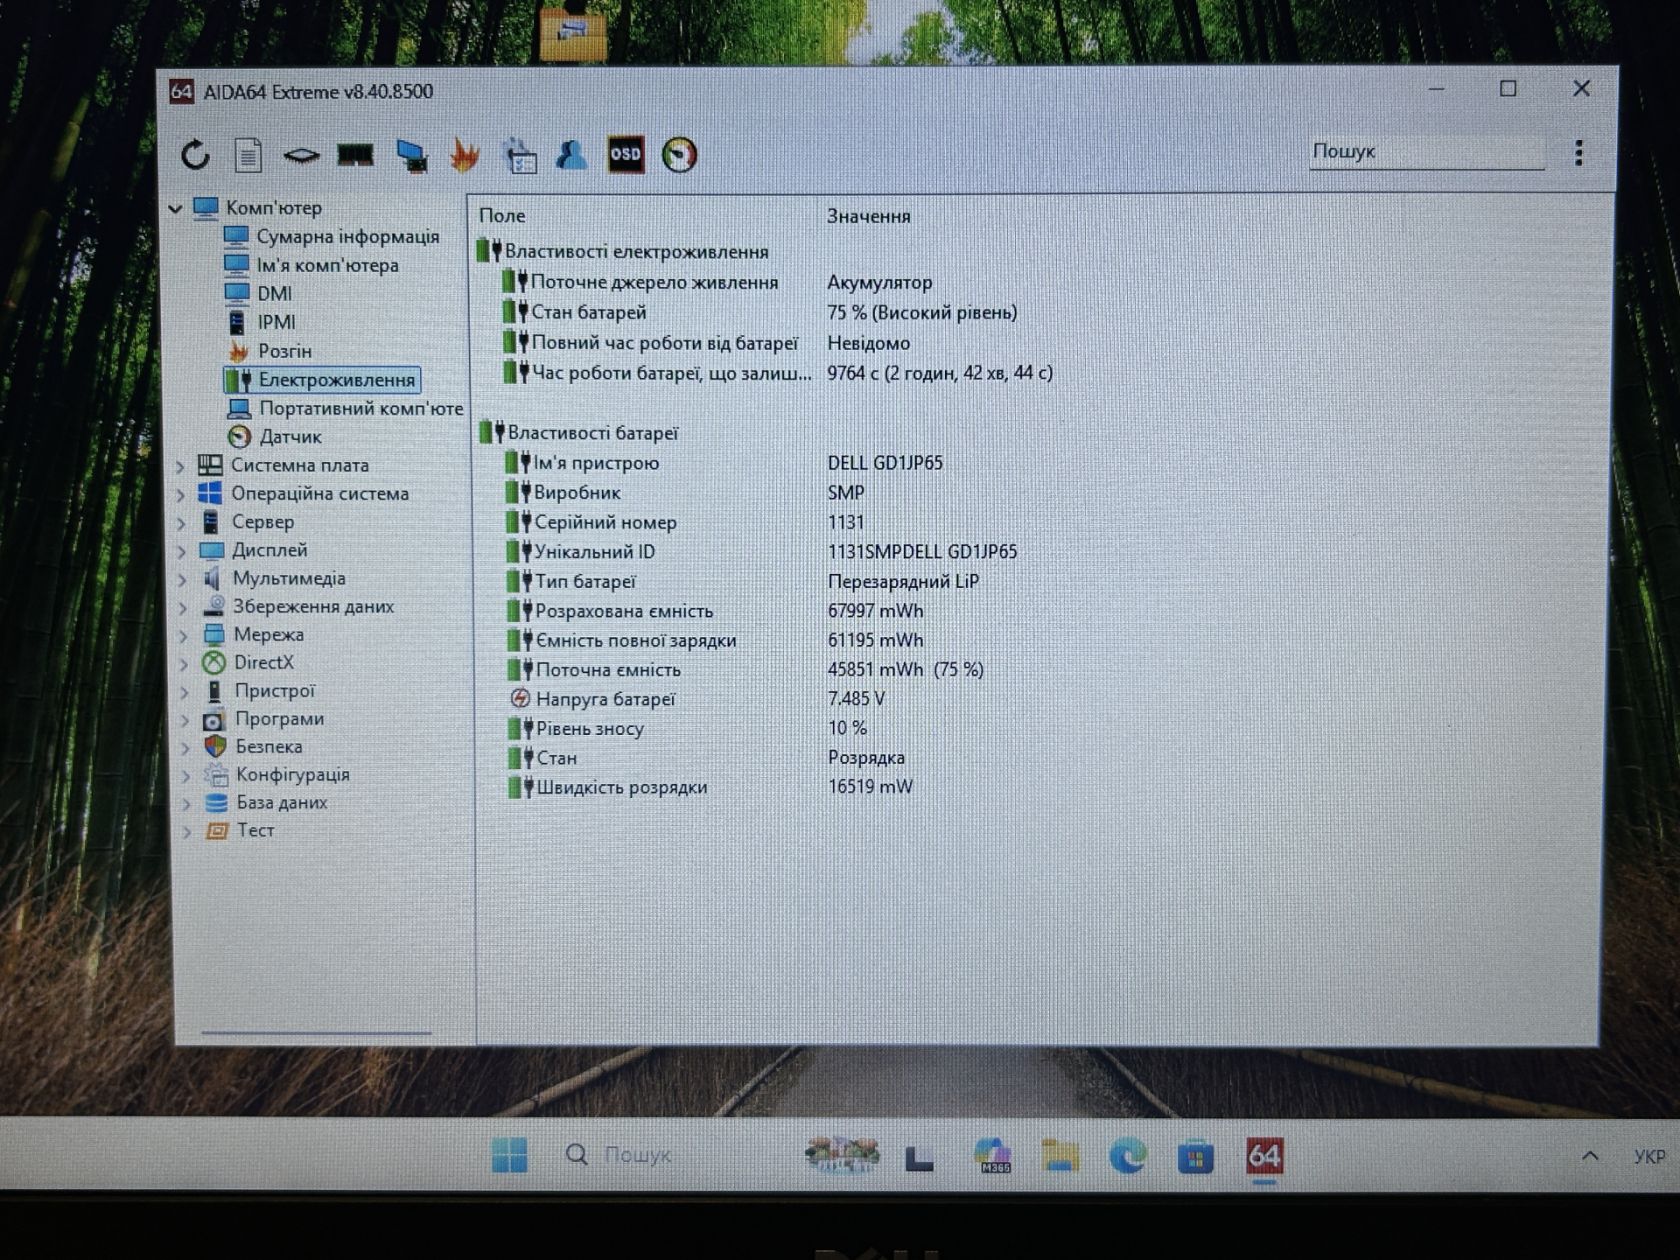Click the Refresh toolbar icon
This screenshot has width=1680, height=1260.
pos(195,155)
